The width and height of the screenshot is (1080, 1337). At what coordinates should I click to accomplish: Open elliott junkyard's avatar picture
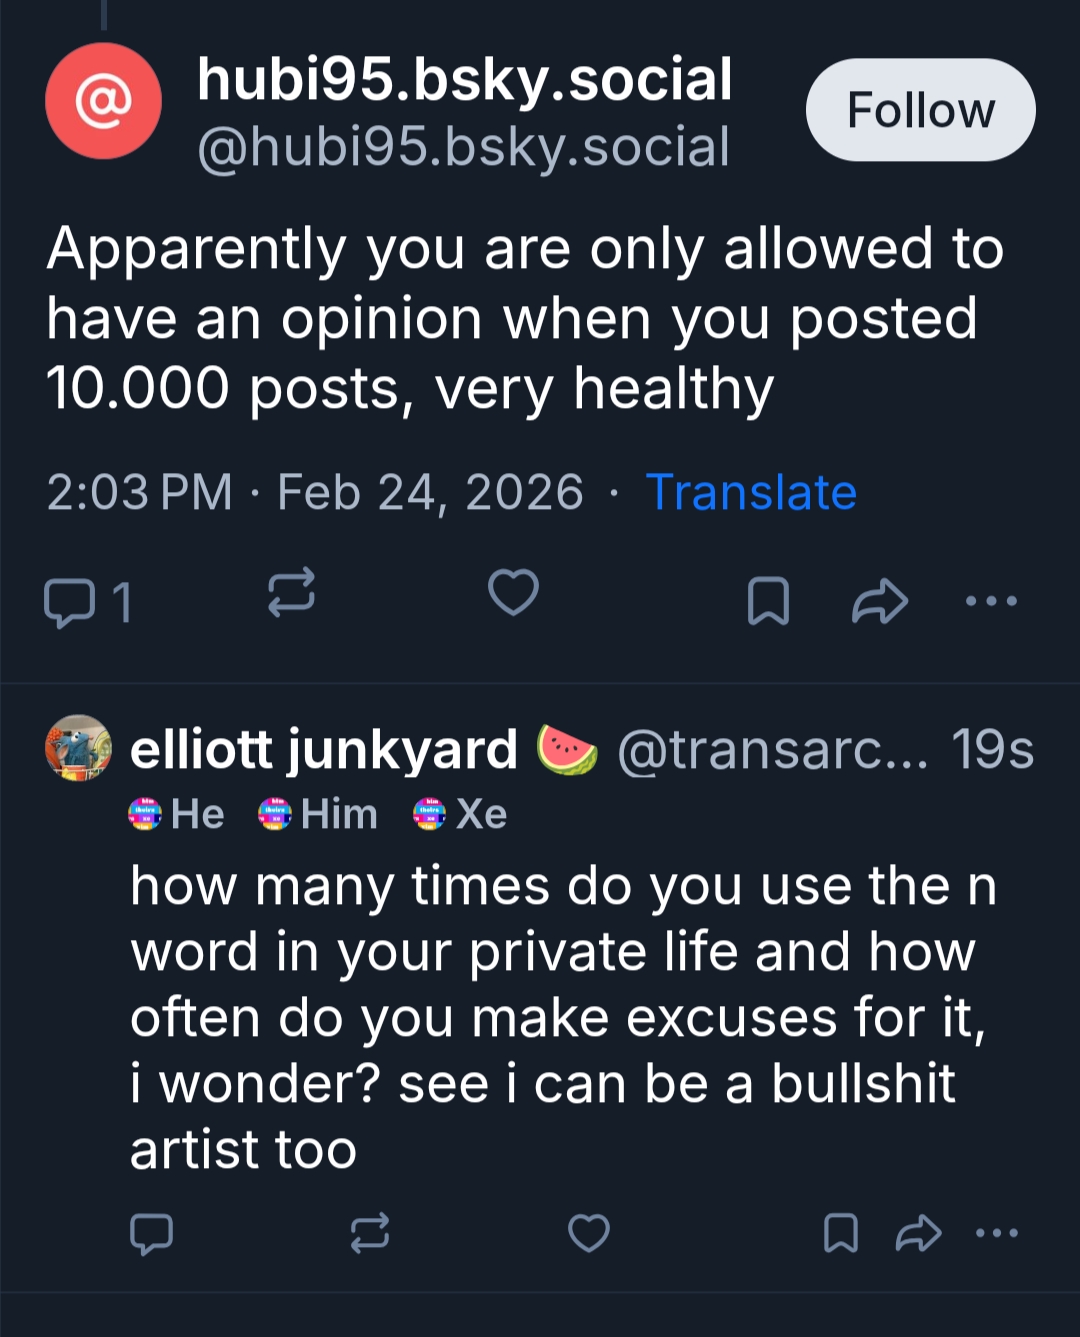tap(79, 748)
